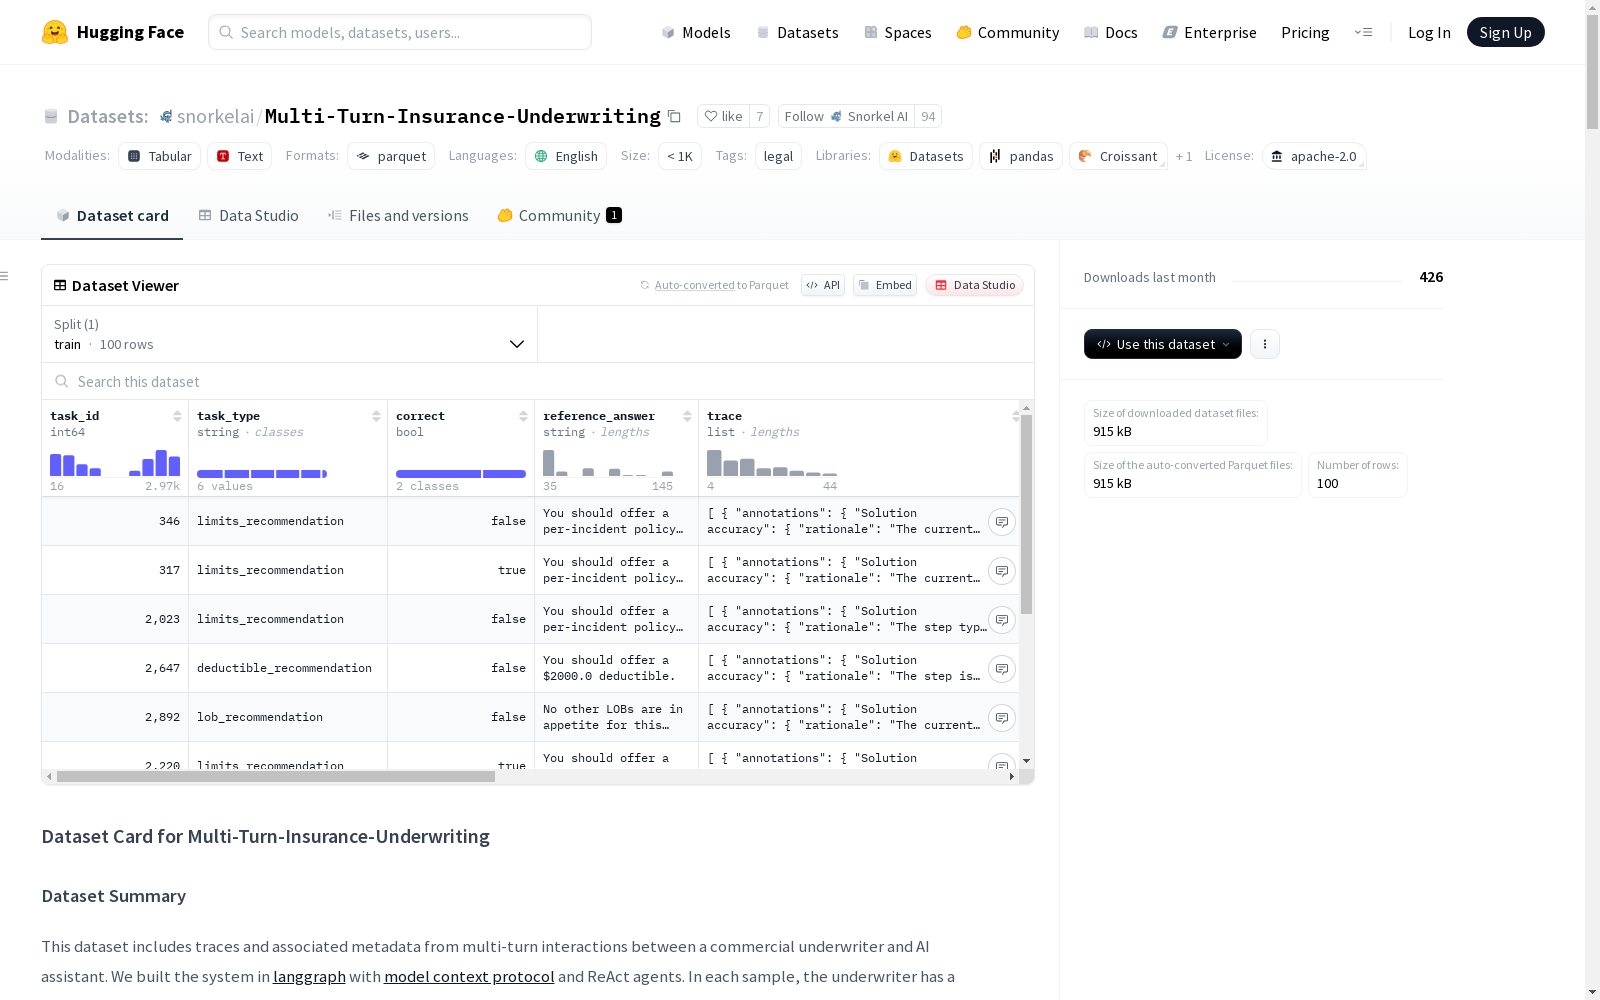1600x1000 pixels.
Task: Expand the Use this dataset dropdown
Action: tap(1163, 344)
